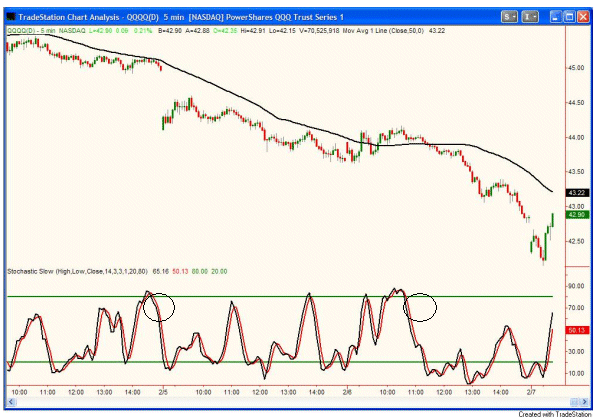The height and width of the screenshot is (420, 597).
Task: Click the 'V=70,525,918' volume value
Action: pyautogui.click(x=319, y=30)
